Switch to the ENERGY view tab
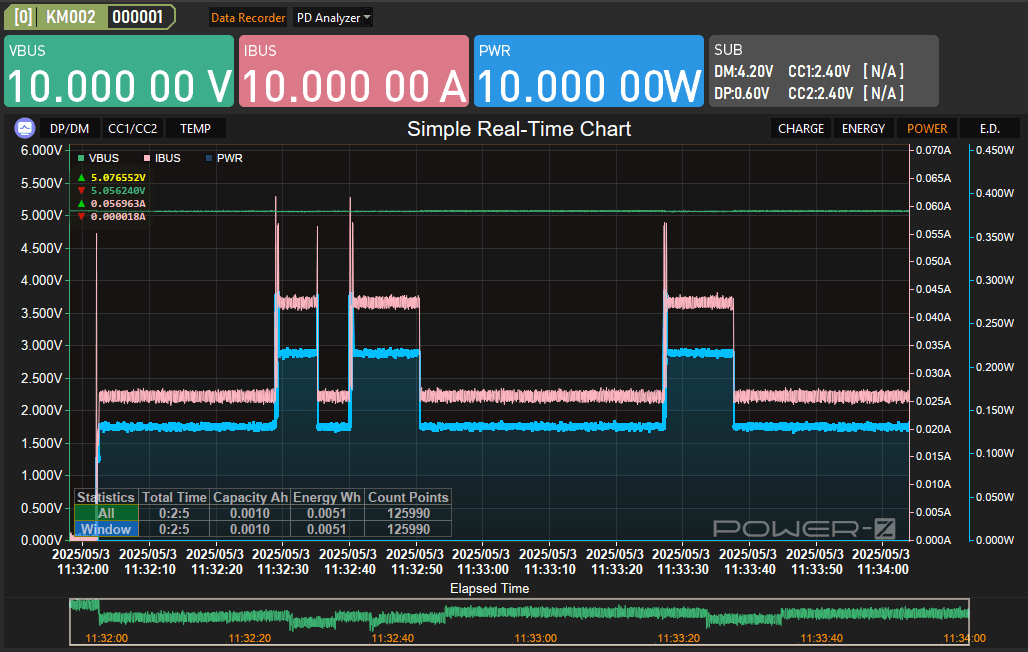1028x652 pixels. pyautogui.click(x=863, y=128)
